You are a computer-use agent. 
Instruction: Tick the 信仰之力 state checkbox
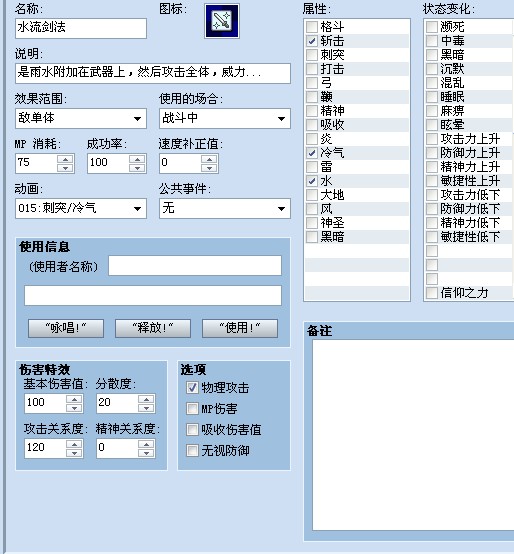point(432,293)
